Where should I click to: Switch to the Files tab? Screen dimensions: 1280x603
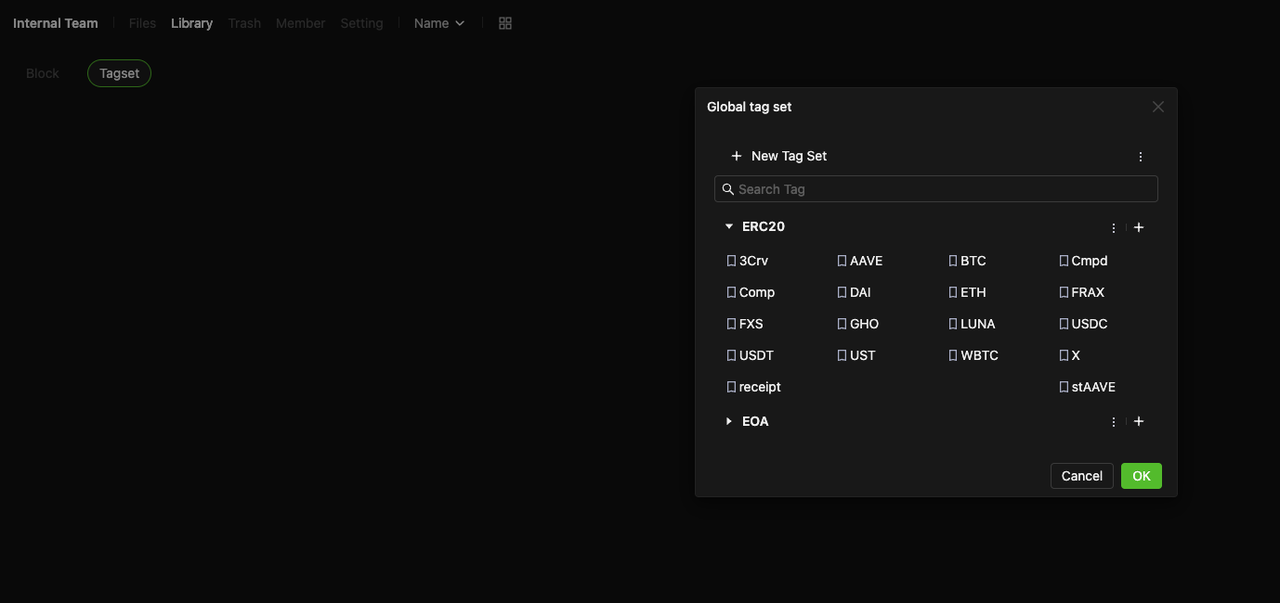pyautogui.click(x=142, y=23)
